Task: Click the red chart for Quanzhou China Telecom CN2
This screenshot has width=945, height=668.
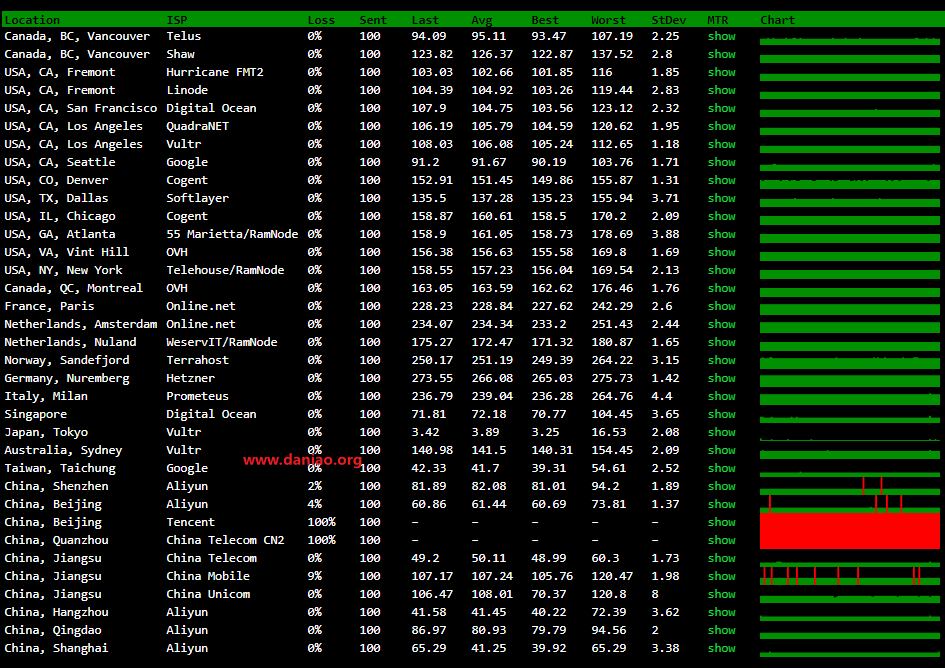Action: click(x=849, y=540)
